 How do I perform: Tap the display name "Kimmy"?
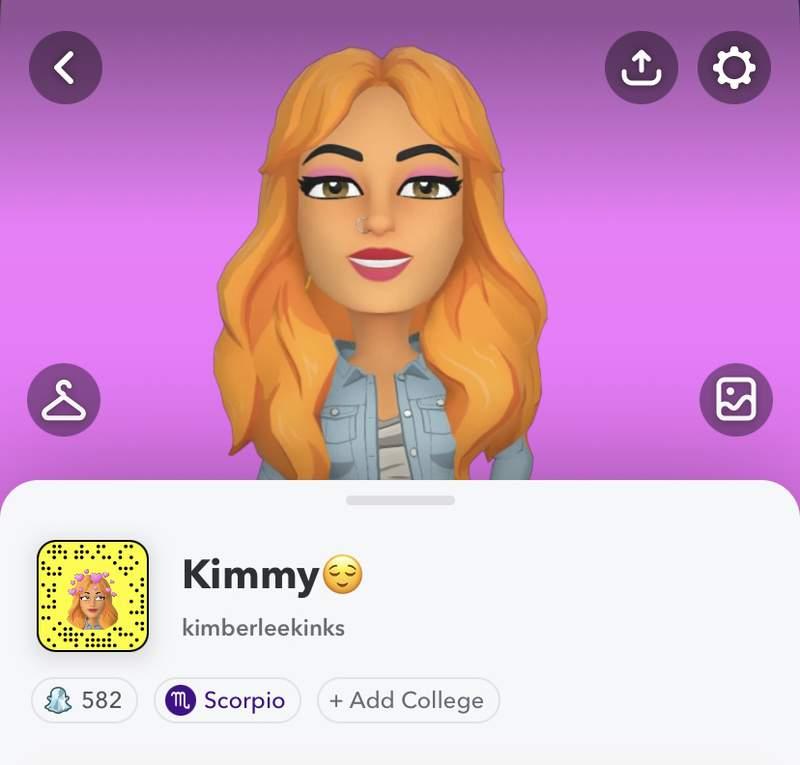(251, 575)
